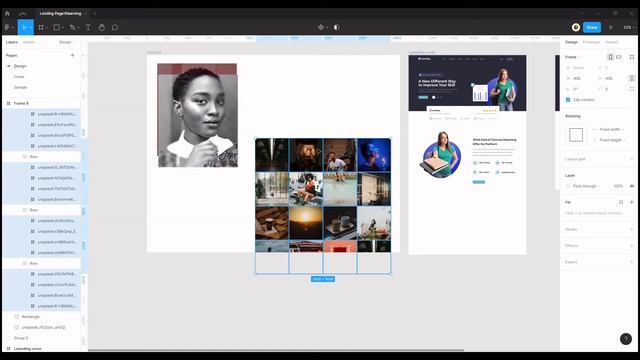
Task: Select the Move tool
Action: [x=24, y=27]
